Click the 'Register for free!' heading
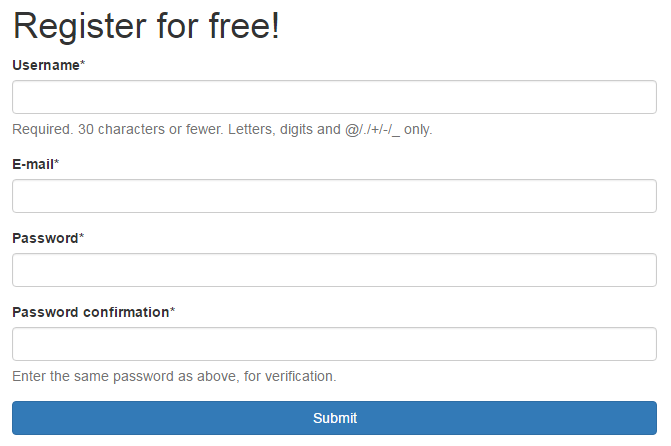This screenshot has height=446, width=671. 146,26
